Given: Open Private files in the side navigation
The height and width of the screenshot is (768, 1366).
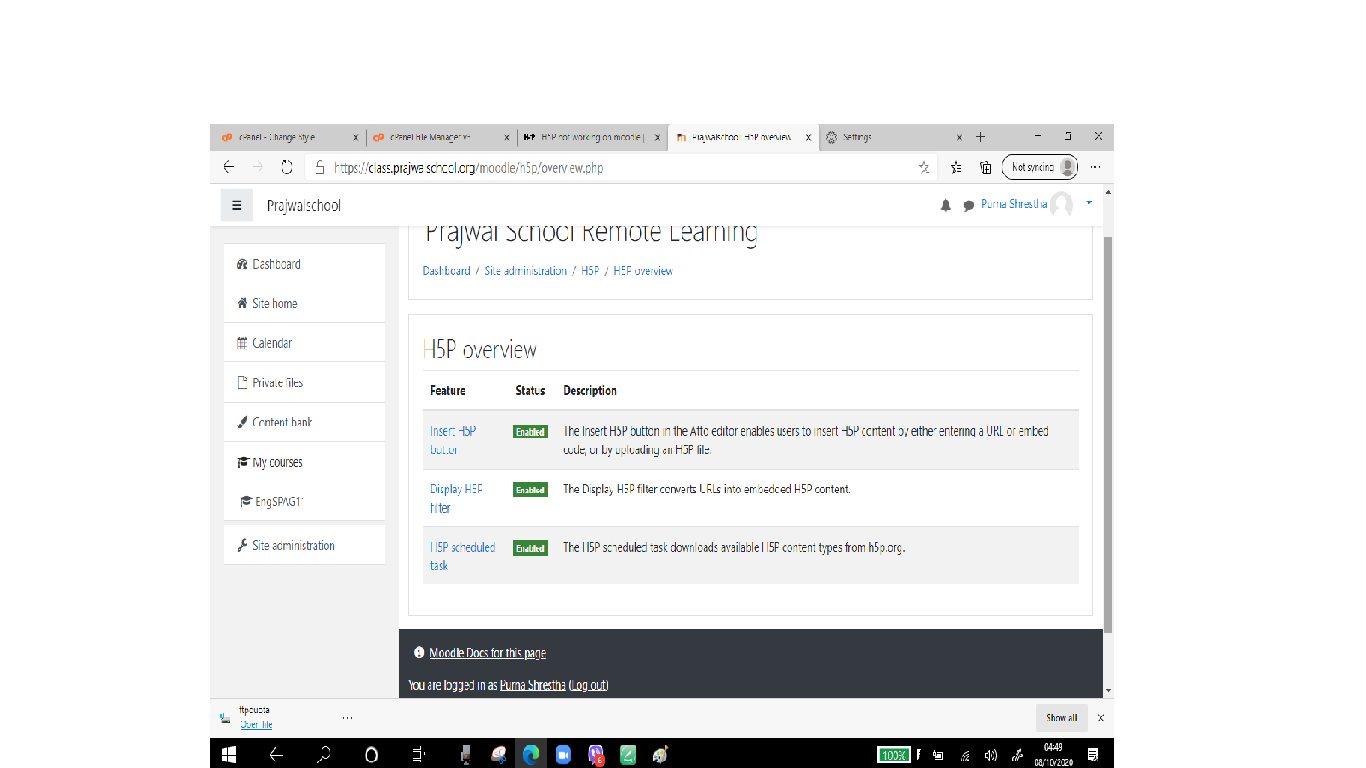Looking at the screenshot, I should pos(304,383).
